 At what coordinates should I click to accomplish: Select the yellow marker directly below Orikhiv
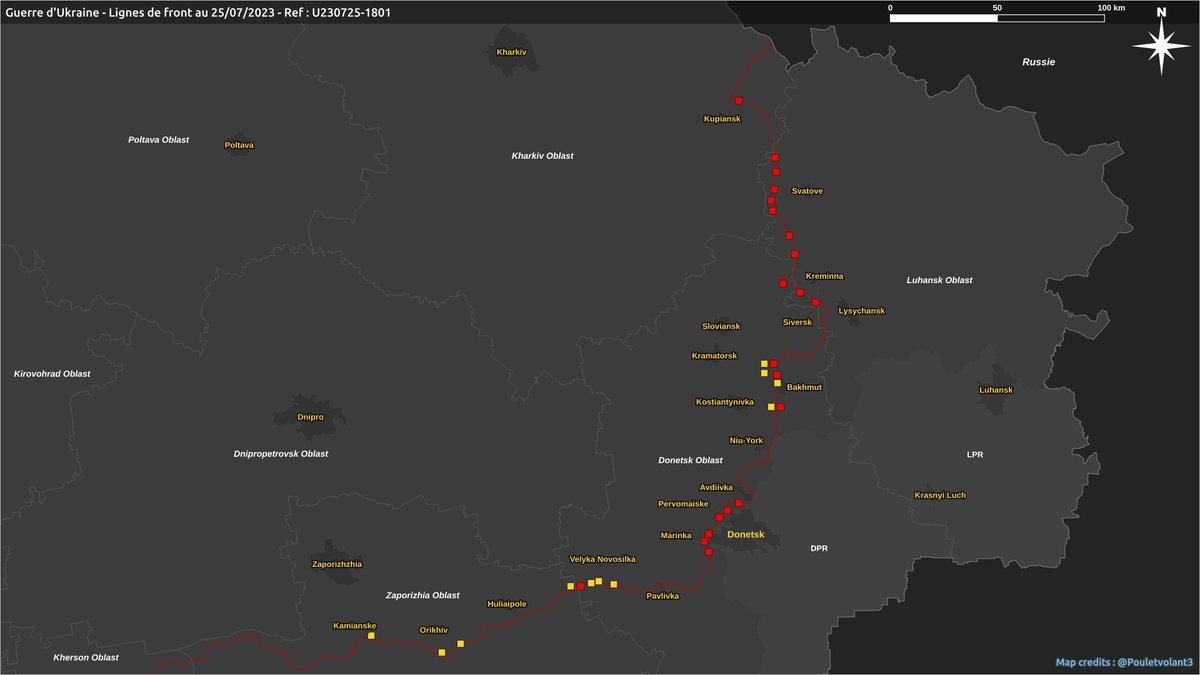click(442, 652)
